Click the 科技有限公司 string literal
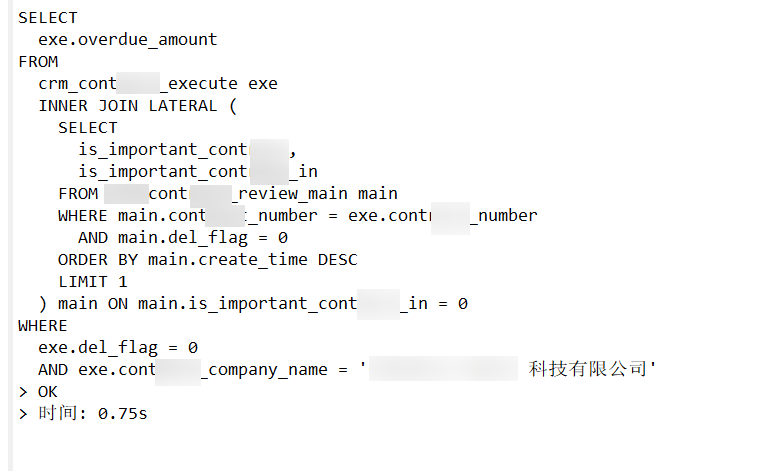The height and width of the screenshot is (471, 757). [x=588, y=369]
